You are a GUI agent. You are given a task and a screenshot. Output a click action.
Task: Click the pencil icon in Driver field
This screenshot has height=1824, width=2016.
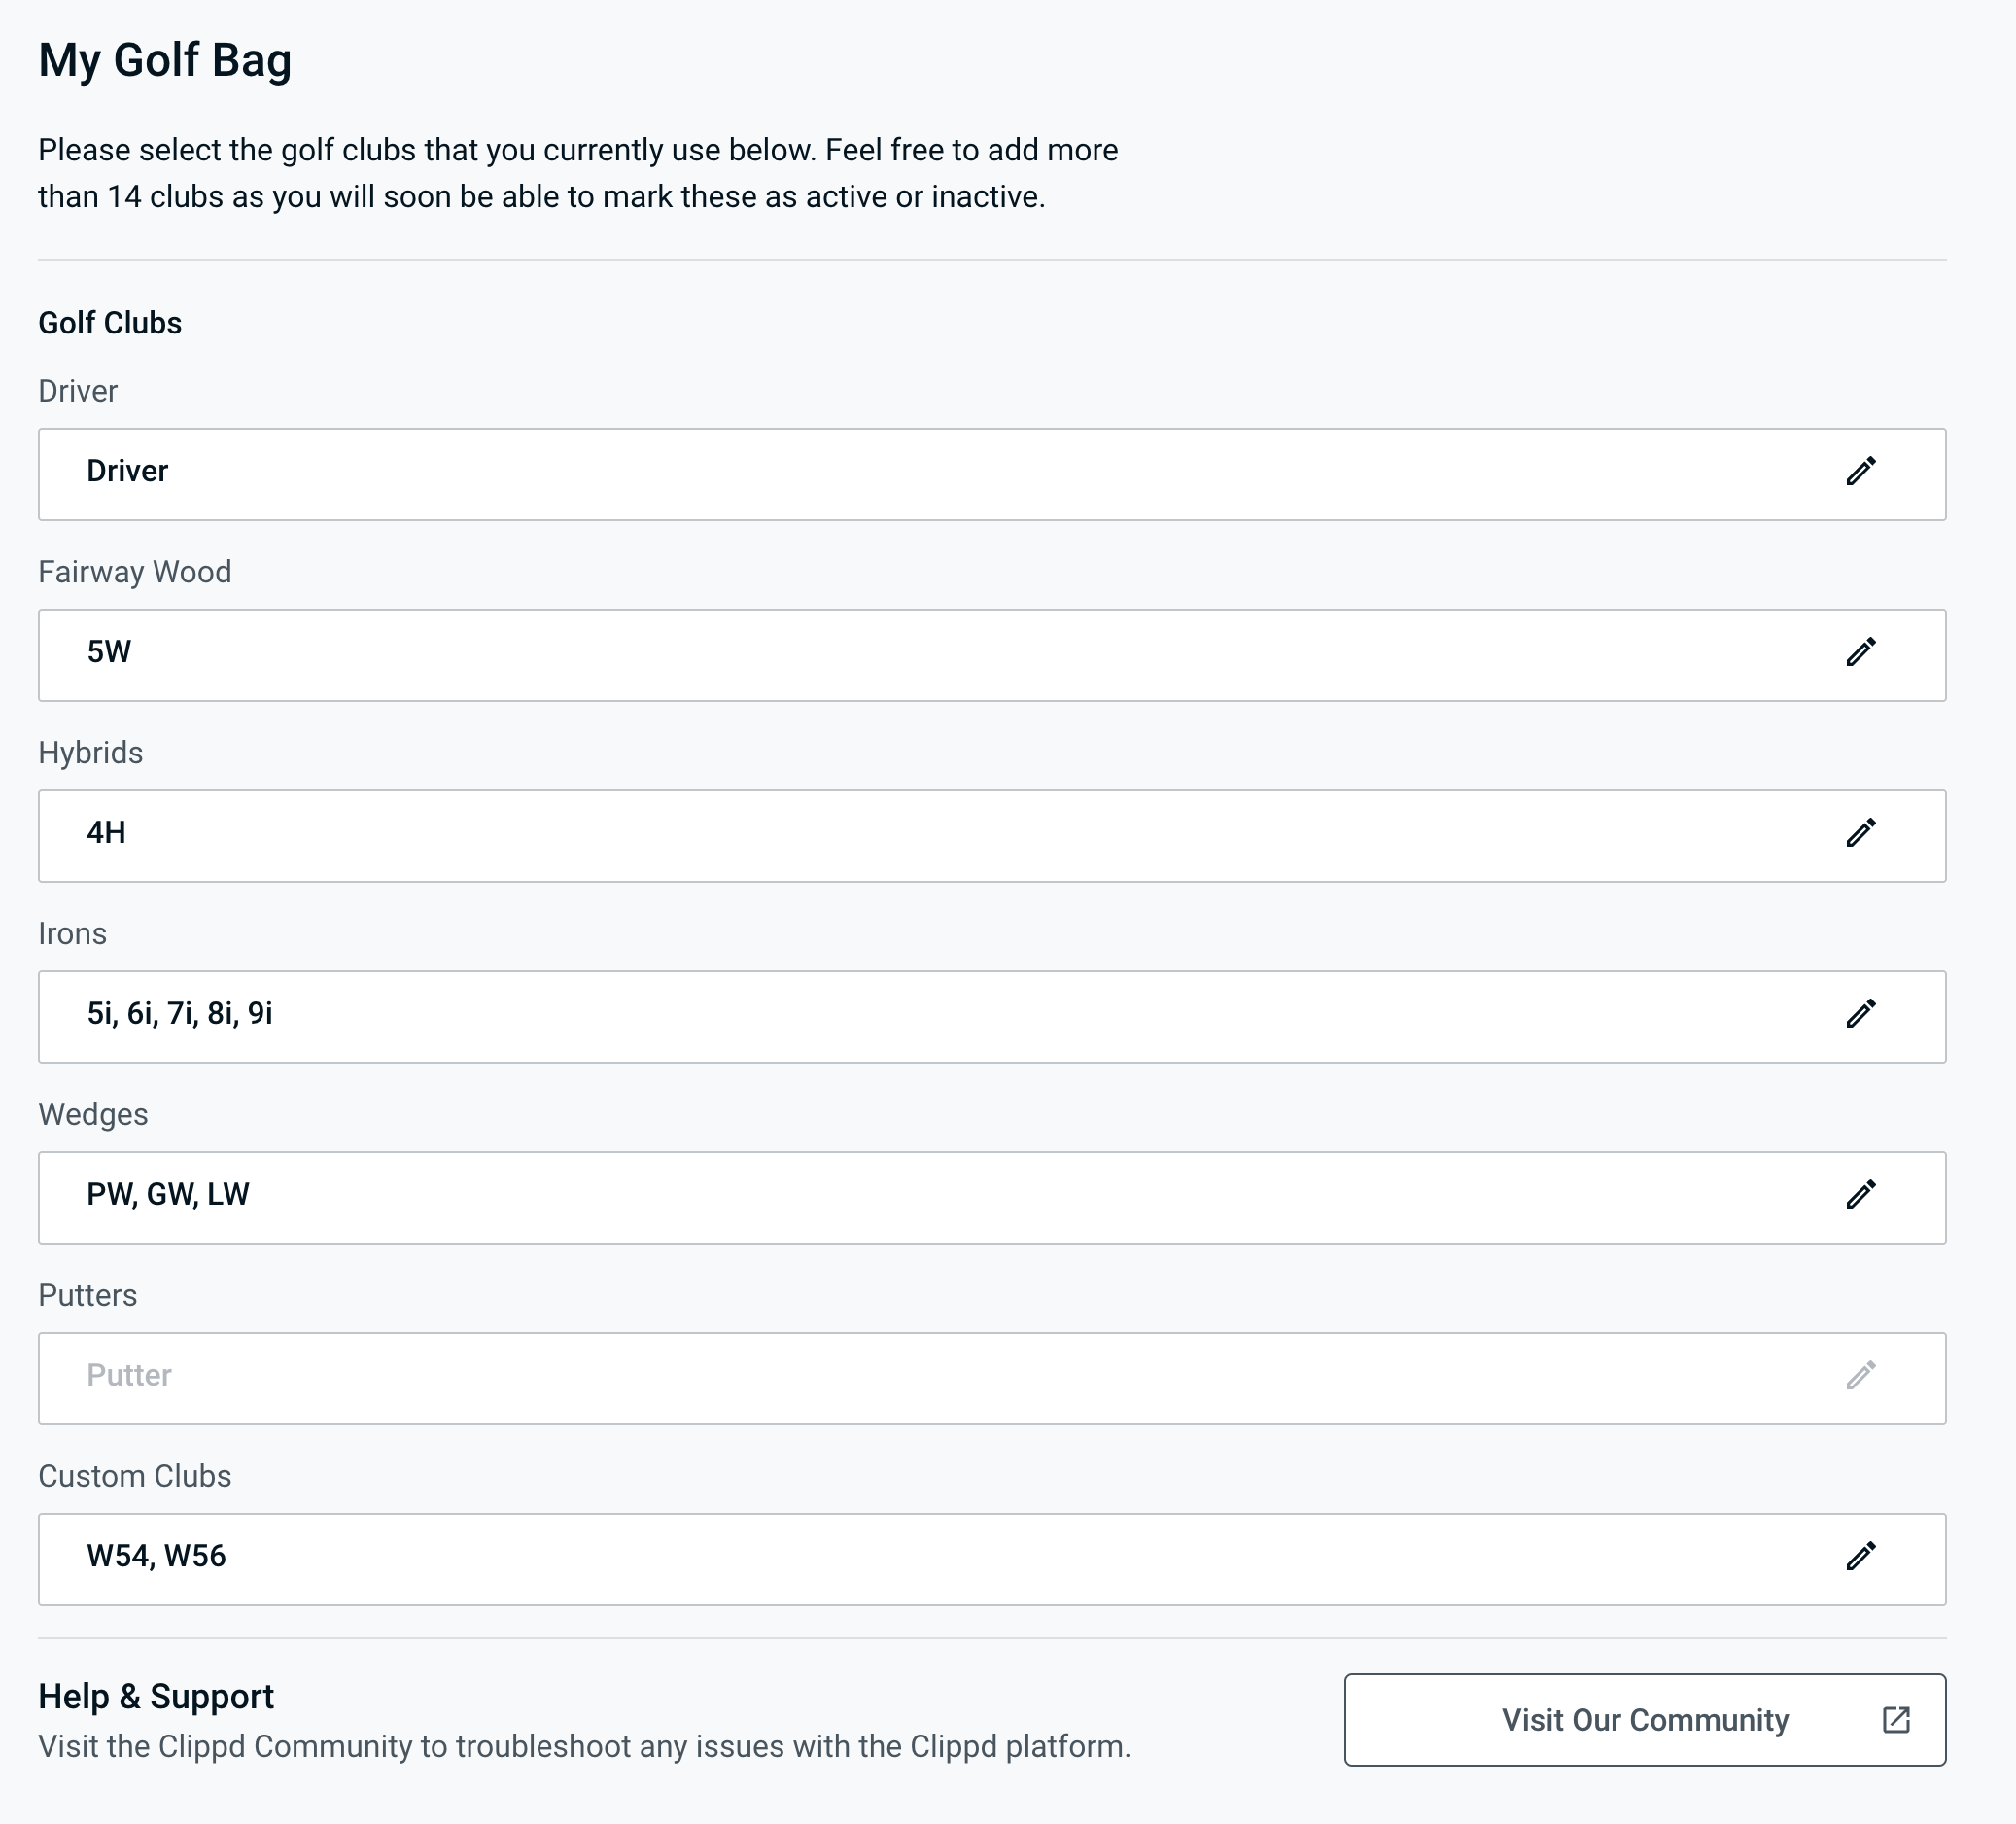[1860, 471]
